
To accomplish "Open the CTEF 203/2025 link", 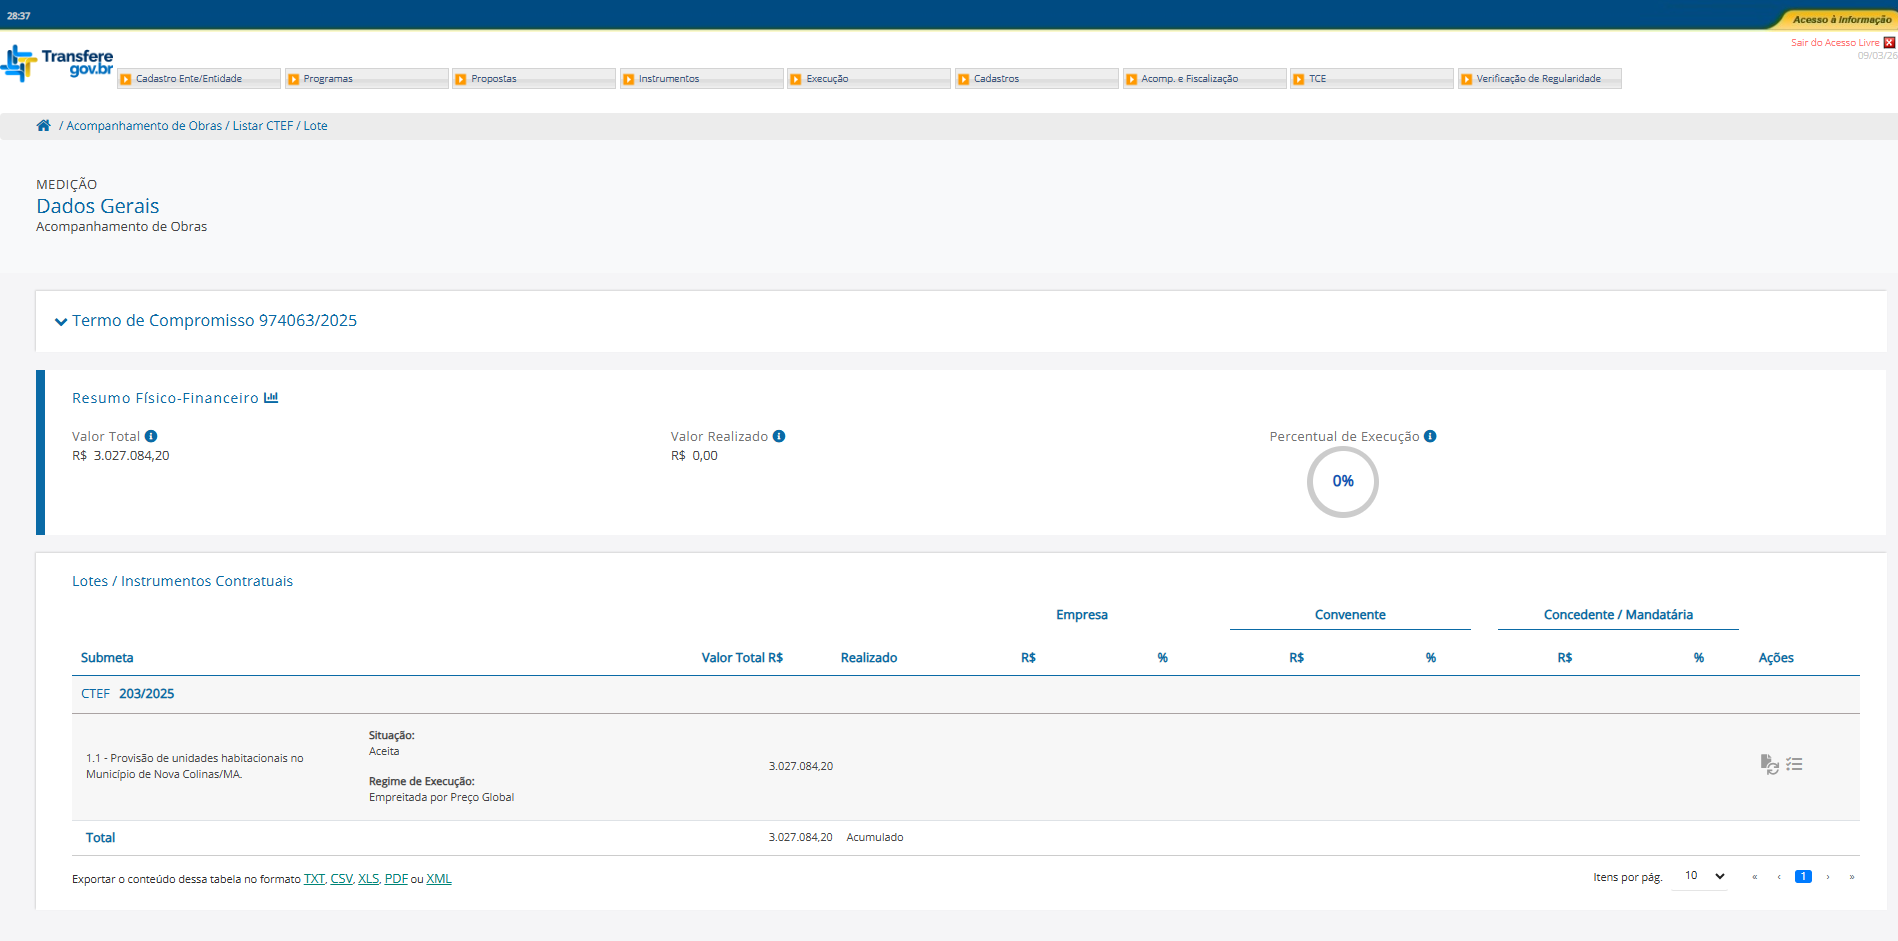I will 146,694.
